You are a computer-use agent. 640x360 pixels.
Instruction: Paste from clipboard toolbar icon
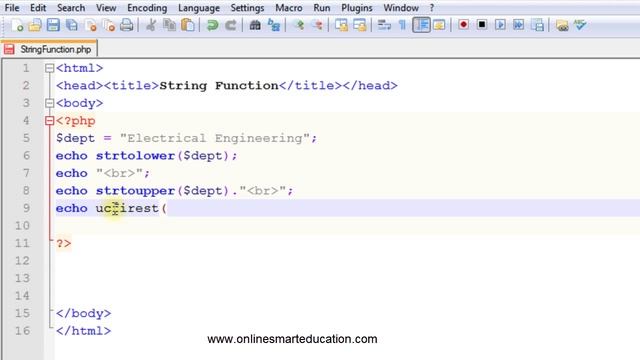tap(187, 25)
